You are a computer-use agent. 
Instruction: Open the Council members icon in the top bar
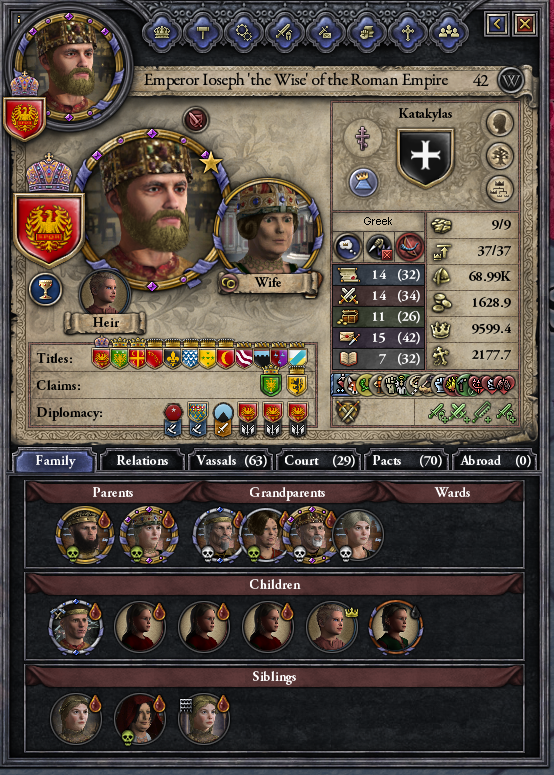click(448, 33)
